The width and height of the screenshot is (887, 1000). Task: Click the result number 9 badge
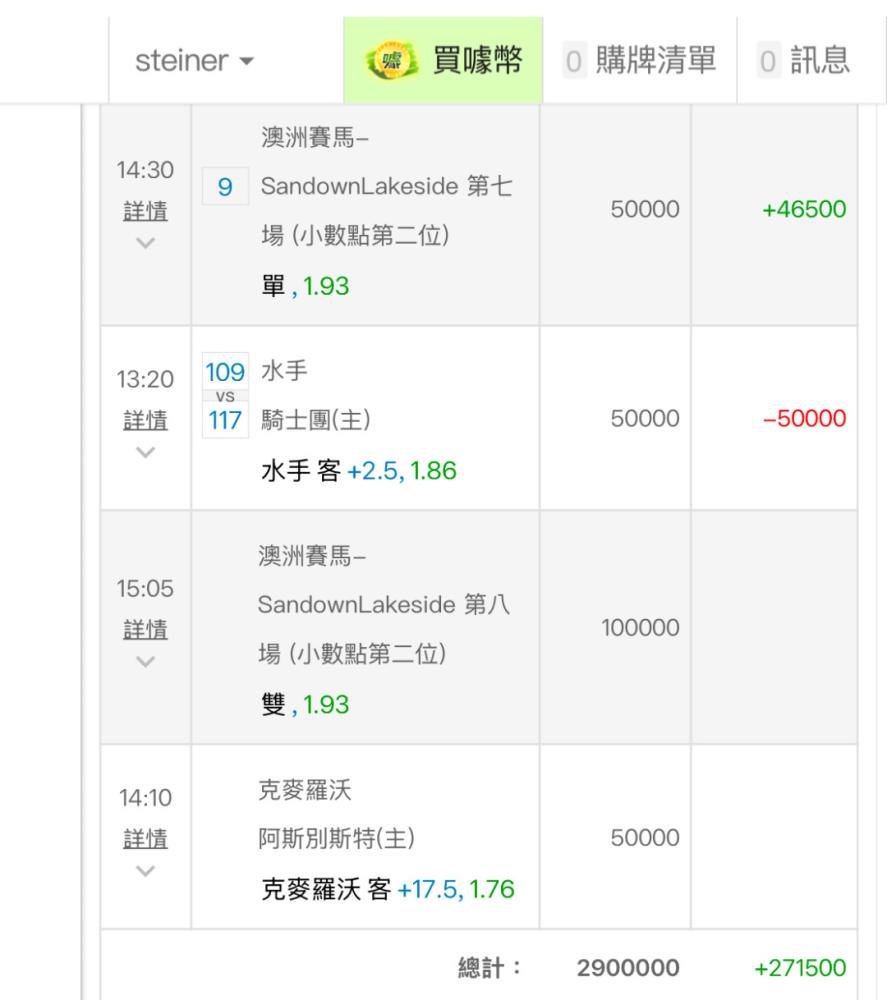225,186
